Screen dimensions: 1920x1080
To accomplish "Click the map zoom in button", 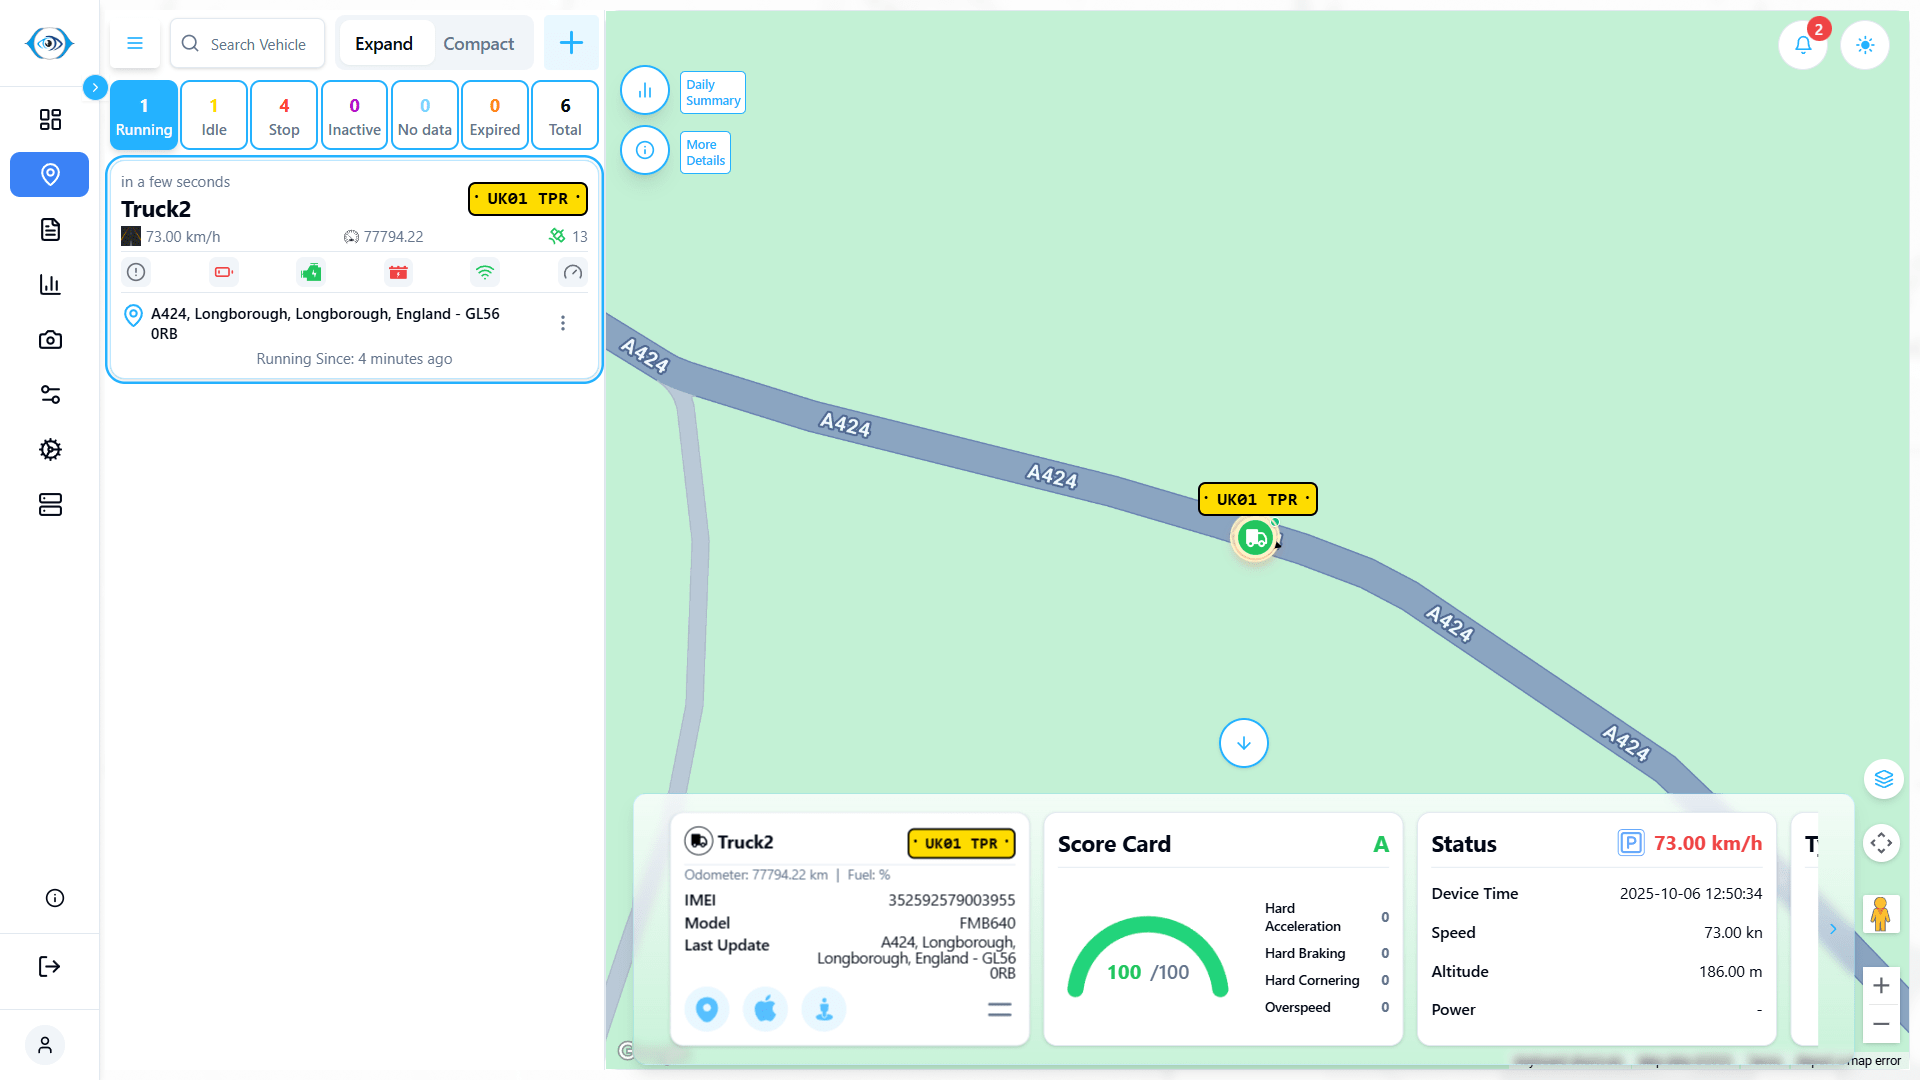I will 1880,986.
